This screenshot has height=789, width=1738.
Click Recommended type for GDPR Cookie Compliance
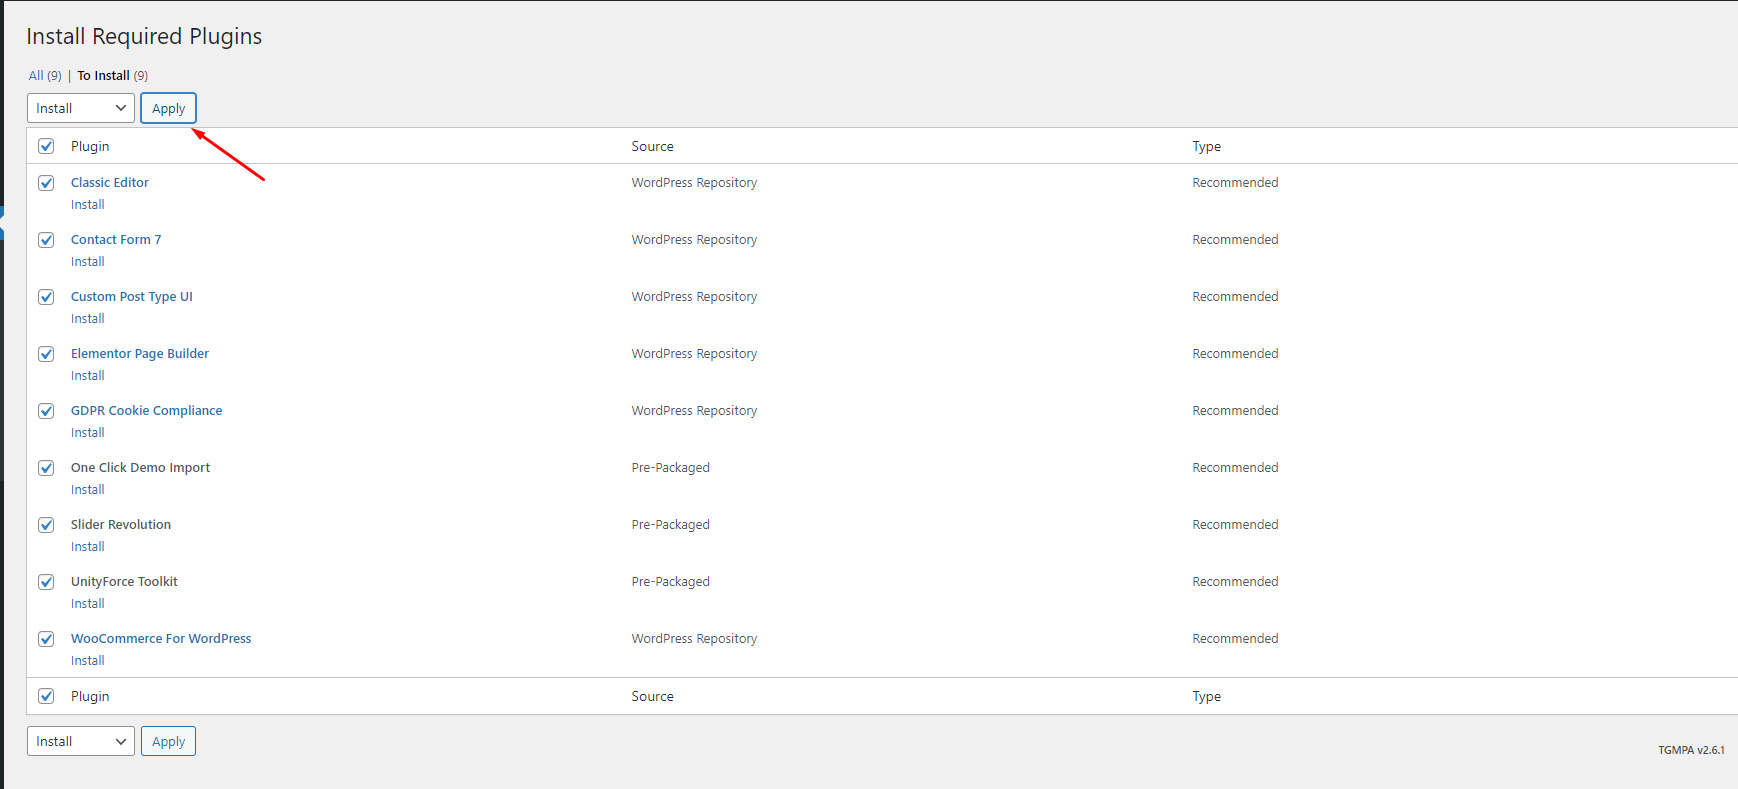coord(1235,410)
